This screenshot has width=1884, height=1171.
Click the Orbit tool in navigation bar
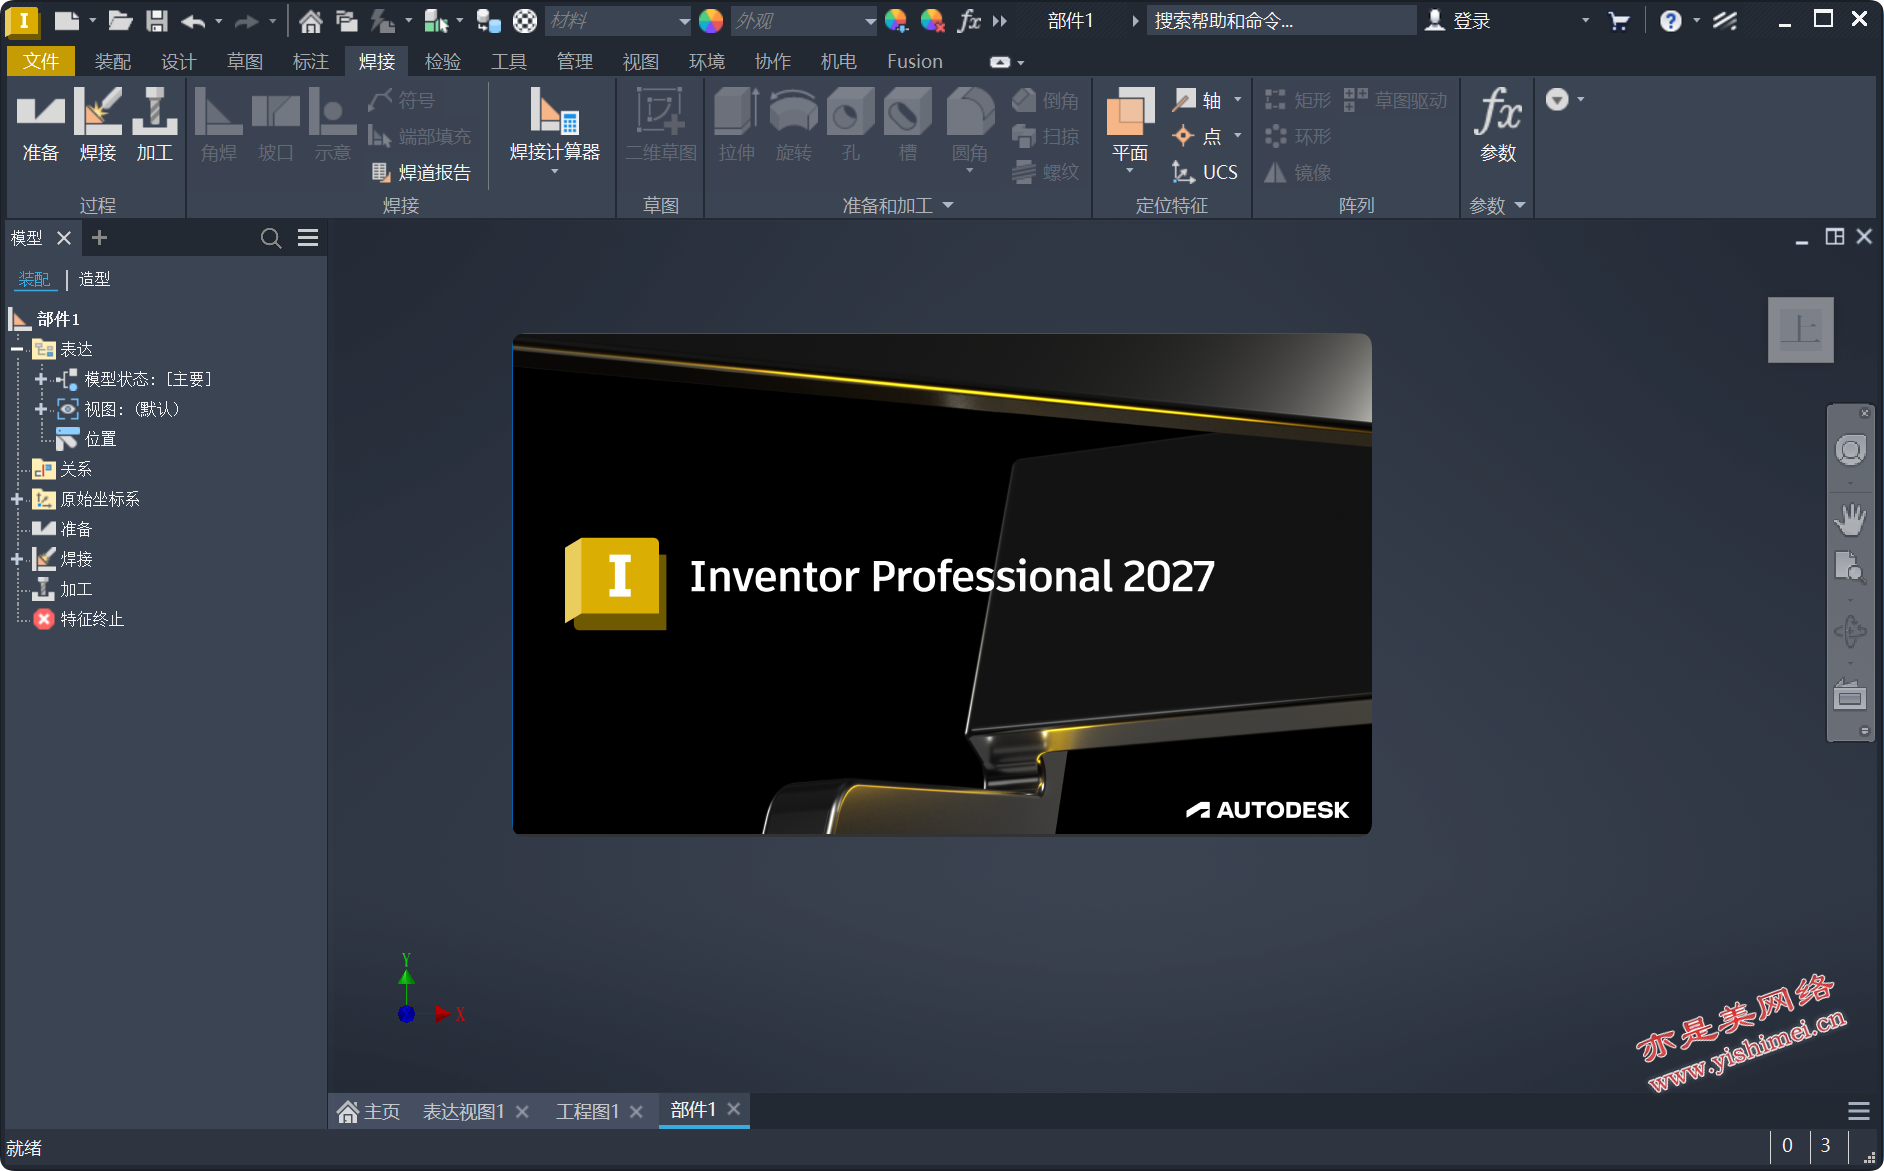tap(1850, 631)
